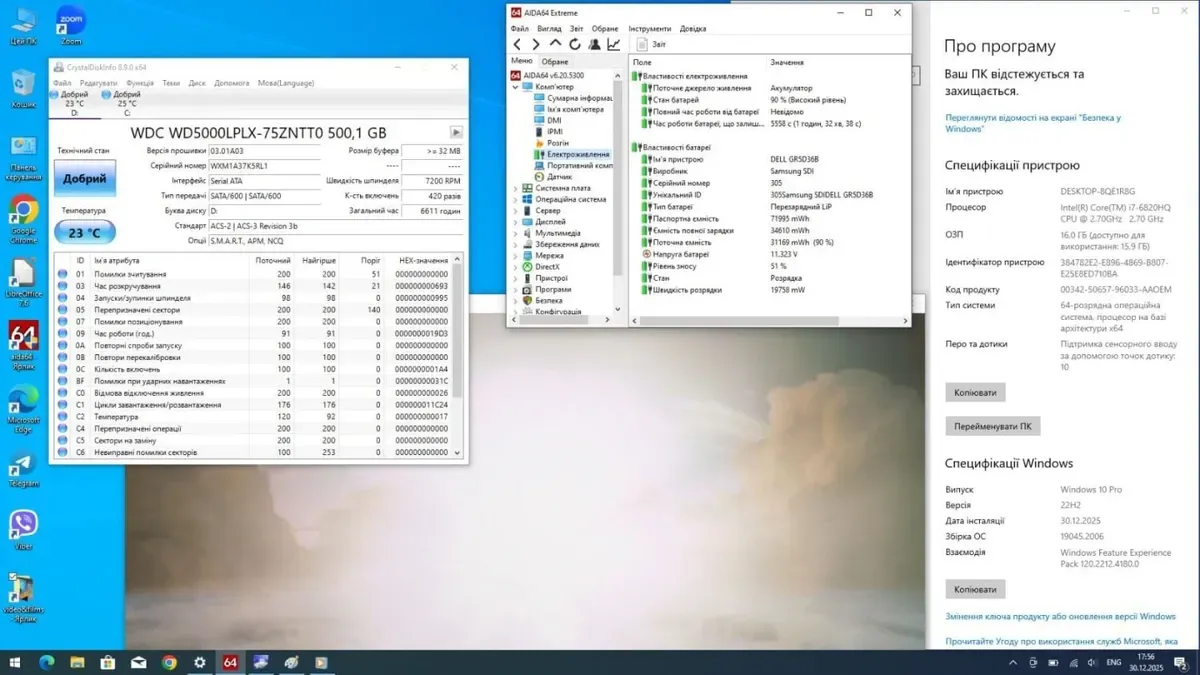Image resolution: width=1200 pixels, height=675 pixels.
Task: Click the AIDA64 Refresh toolbar icon
Action: point(575,44)
